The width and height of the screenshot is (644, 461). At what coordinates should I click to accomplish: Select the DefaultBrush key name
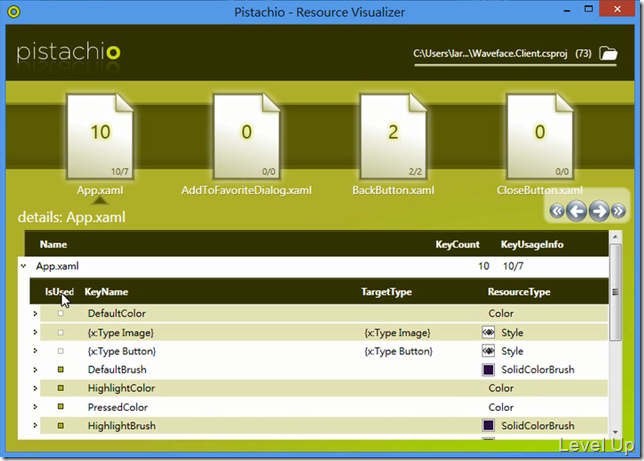click(x=117, y=369)
